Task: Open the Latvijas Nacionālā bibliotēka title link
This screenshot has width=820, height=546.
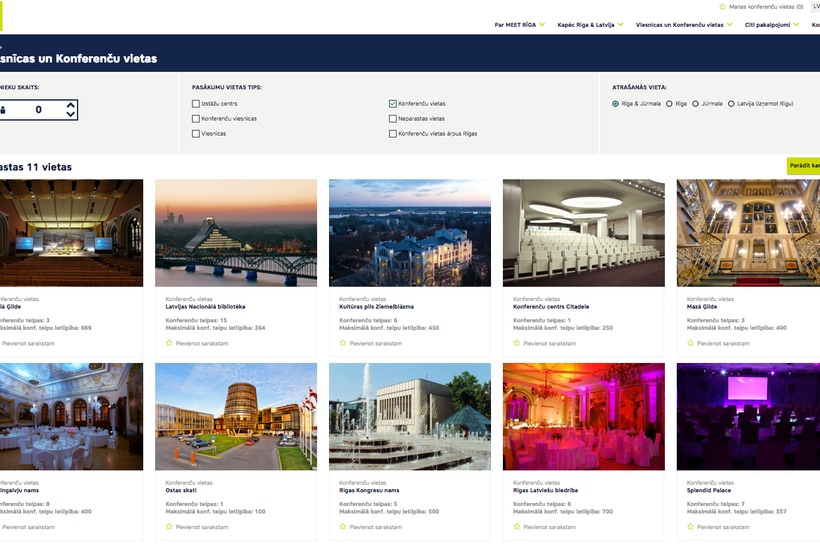Action: [206, 306]
